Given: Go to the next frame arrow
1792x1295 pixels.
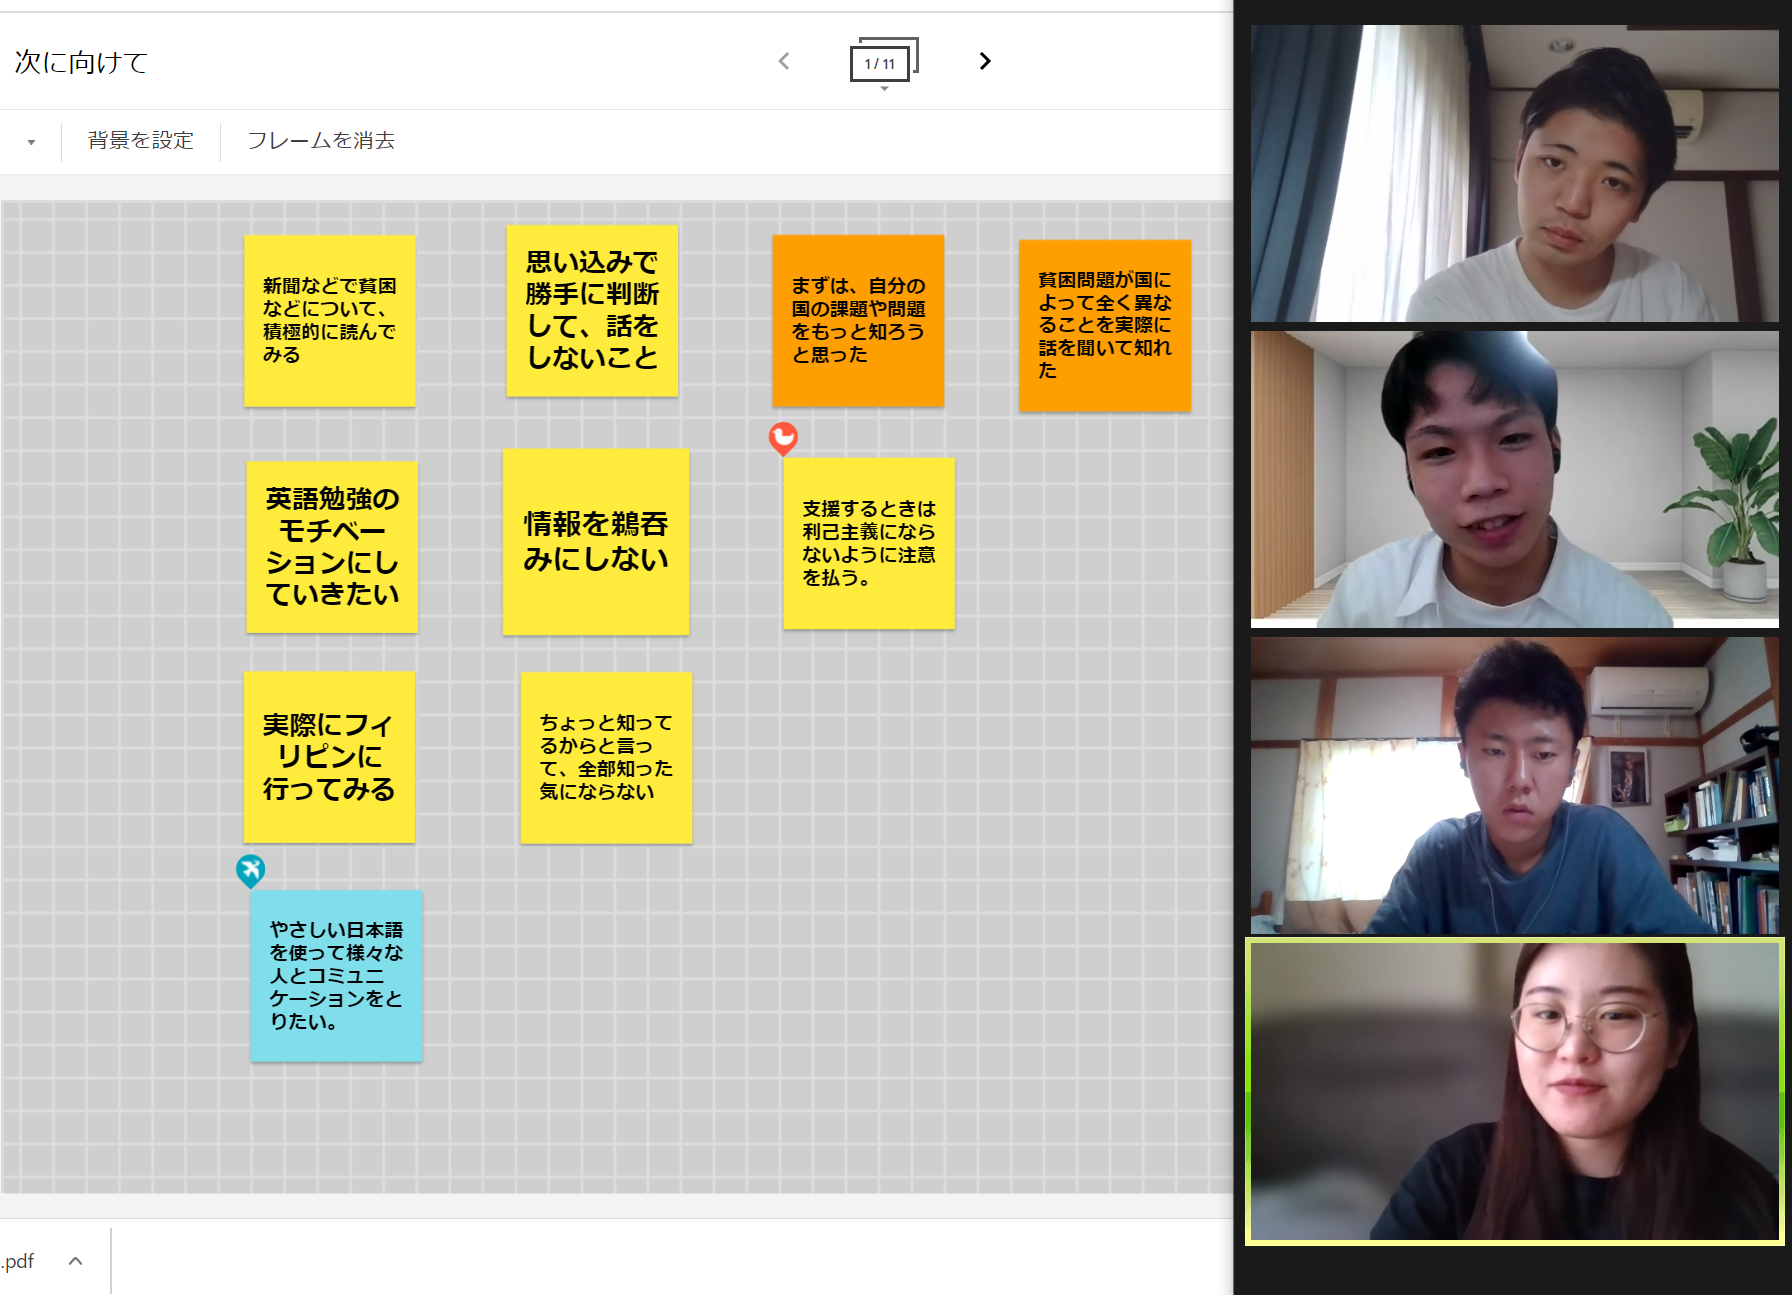Looking at the screenshot, I should [x=985, y=62].
